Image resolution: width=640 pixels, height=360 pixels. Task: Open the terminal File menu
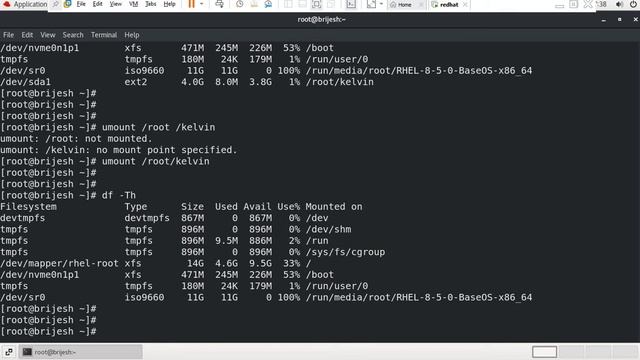8,35
